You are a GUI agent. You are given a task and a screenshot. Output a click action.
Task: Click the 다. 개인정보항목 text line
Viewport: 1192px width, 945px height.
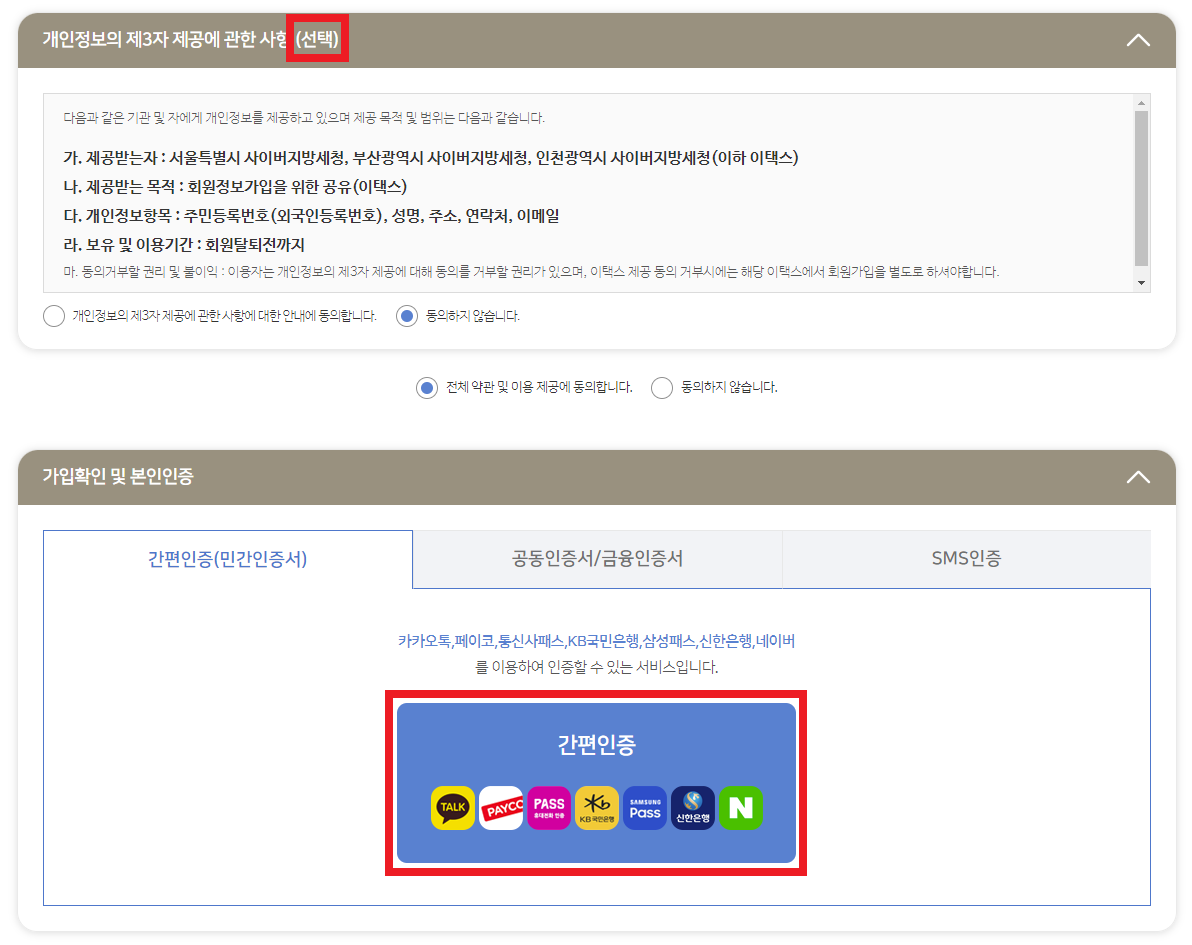tap(311, 216)
